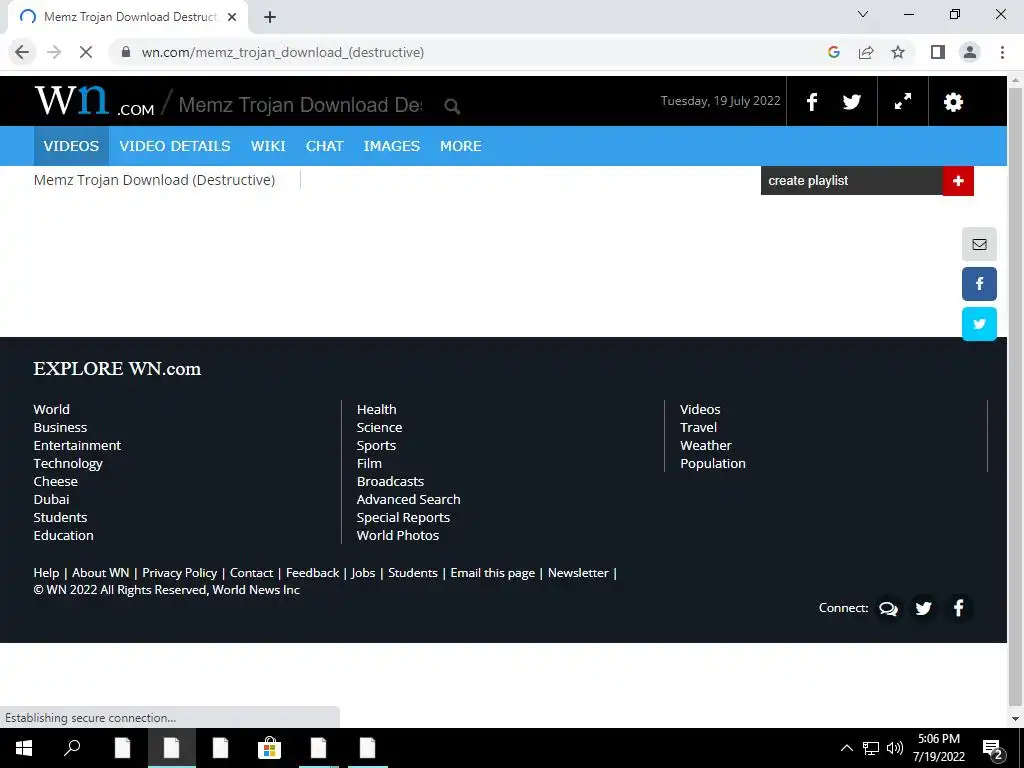Open the Facebook icon in top header

click(812, 102)
